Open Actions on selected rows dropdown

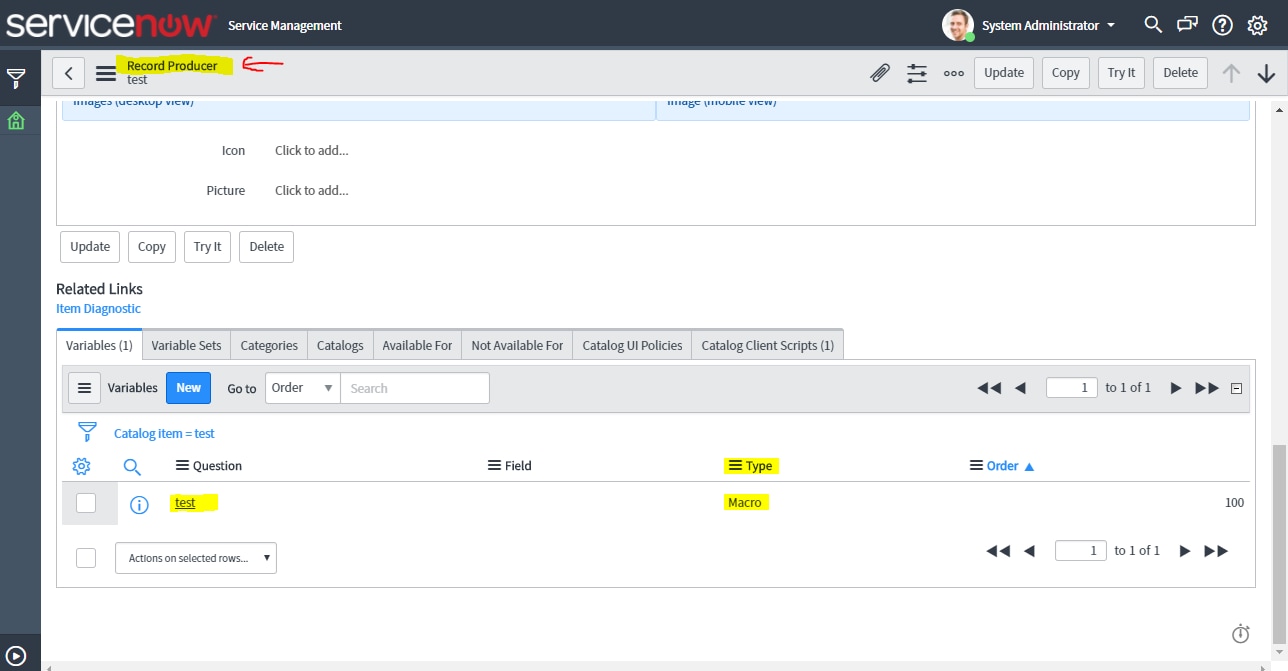[196, 558]
